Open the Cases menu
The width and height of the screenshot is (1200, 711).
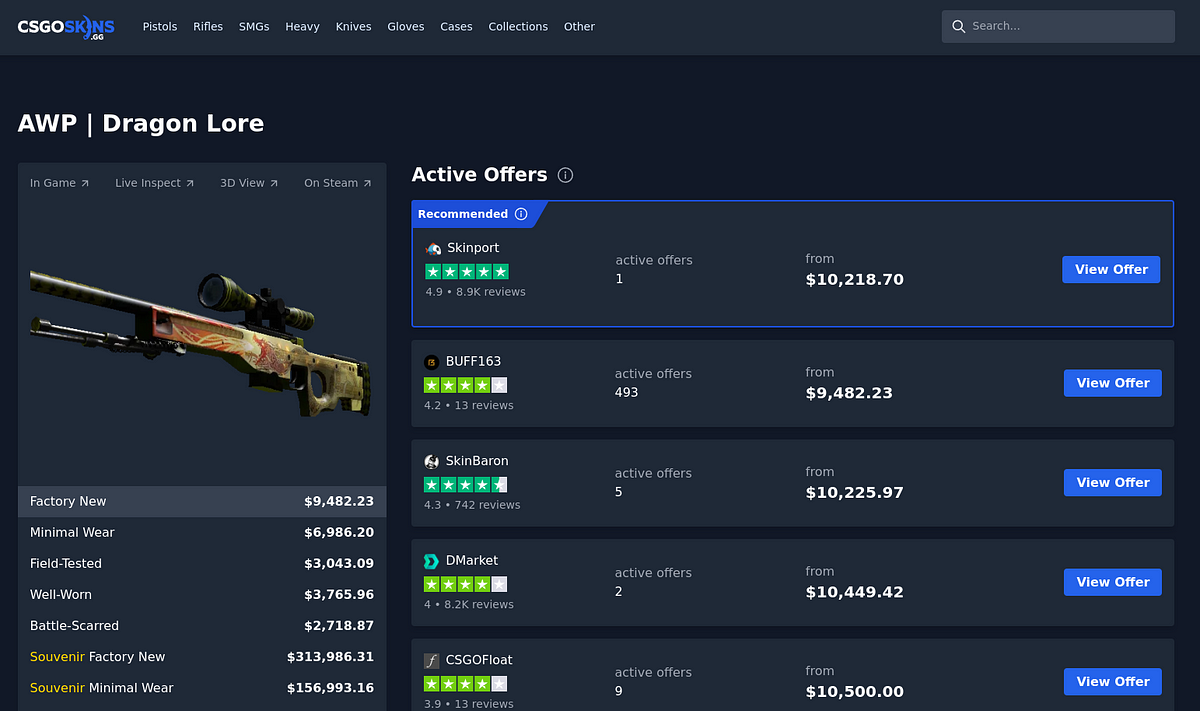(456, 27)
